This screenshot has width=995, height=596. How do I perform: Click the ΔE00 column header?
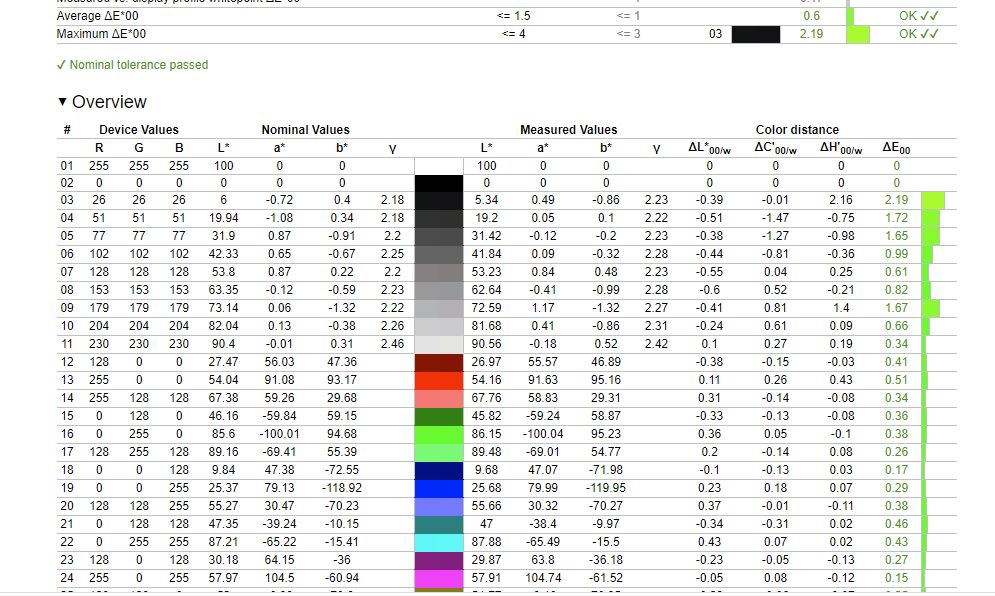coord(896,148)
